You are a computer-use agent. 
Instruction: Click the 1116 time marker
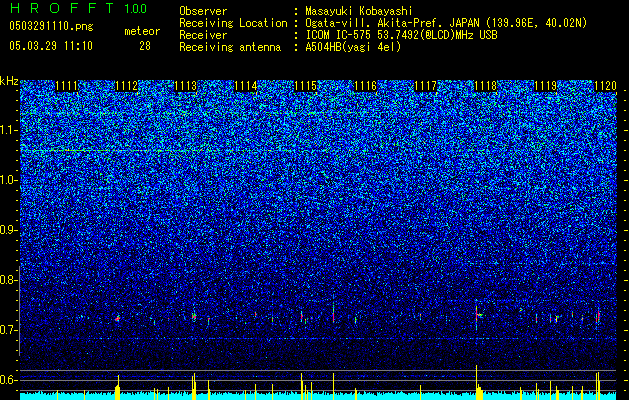(366, 86)
